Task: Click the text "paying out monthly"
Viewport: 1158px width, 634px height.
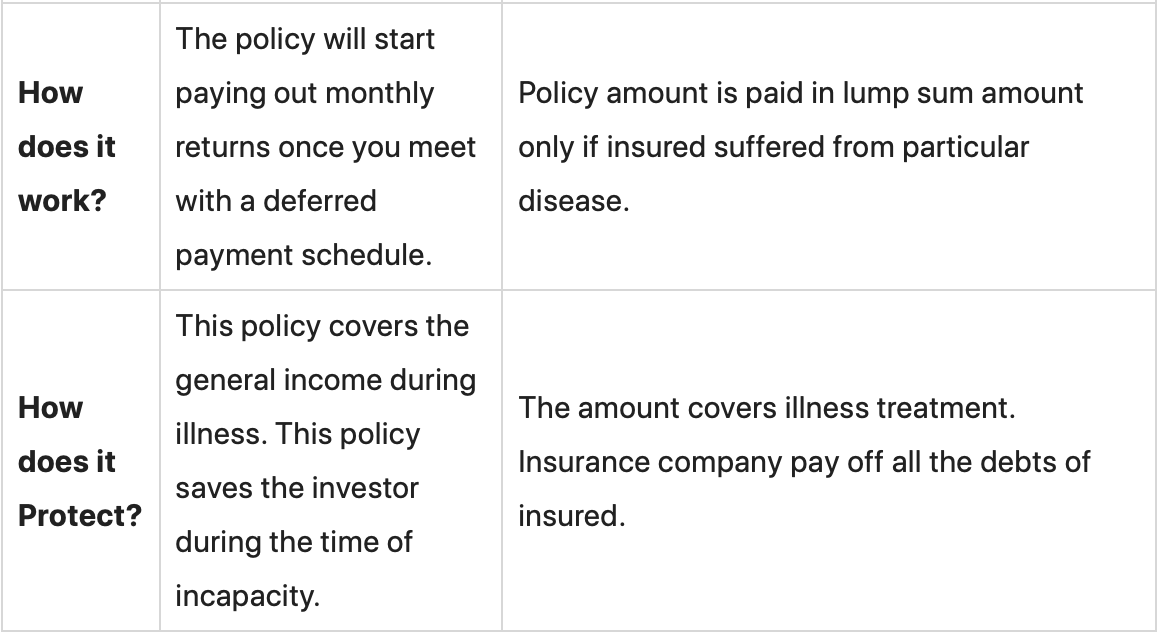Action: (x=305, y=94)
